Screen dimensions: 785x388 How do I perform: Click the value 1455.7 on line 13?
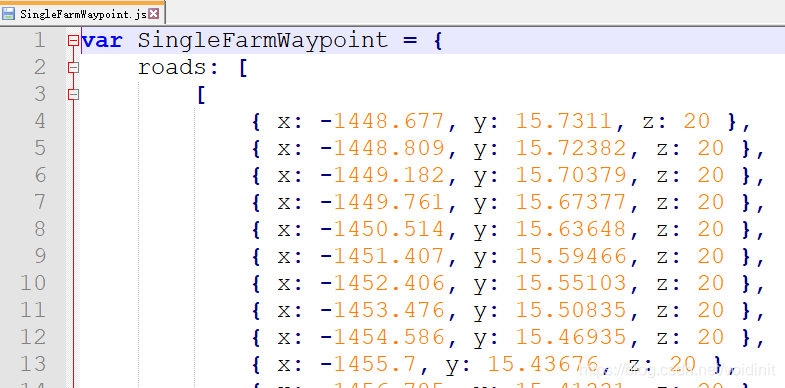pyautogui.click(x=375, y=365)
